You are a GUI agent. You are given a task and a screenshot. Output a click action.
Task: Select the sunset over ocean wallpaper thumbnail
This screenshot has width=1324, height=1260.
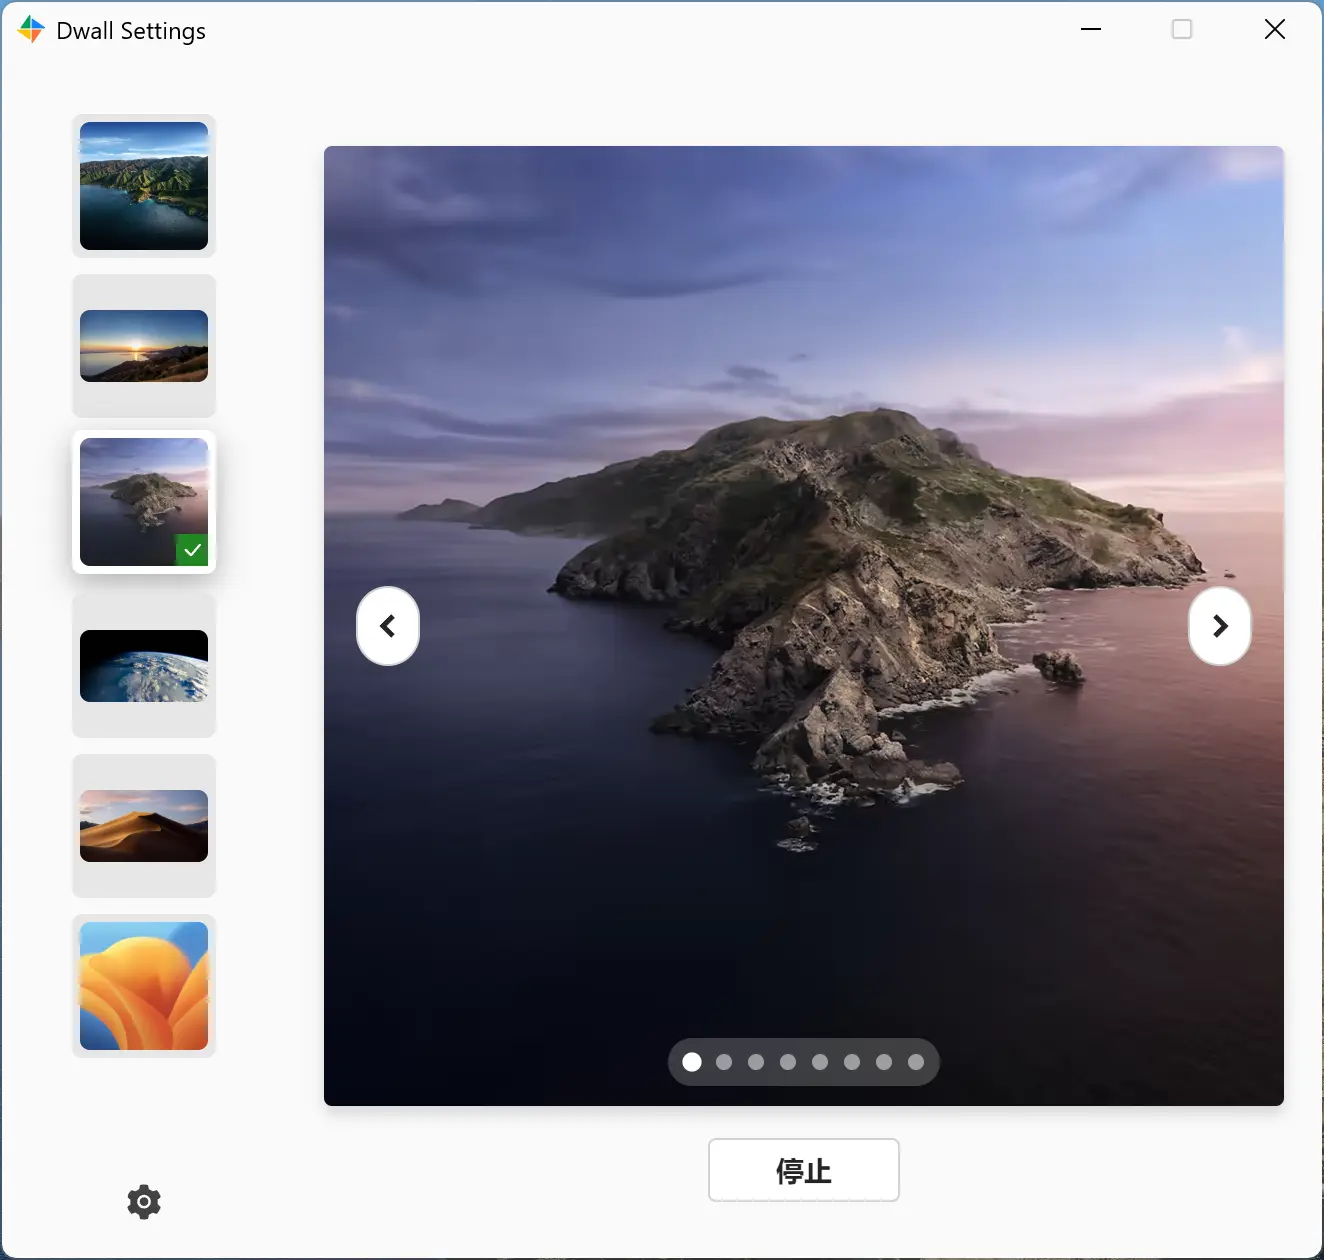[144, 346]
